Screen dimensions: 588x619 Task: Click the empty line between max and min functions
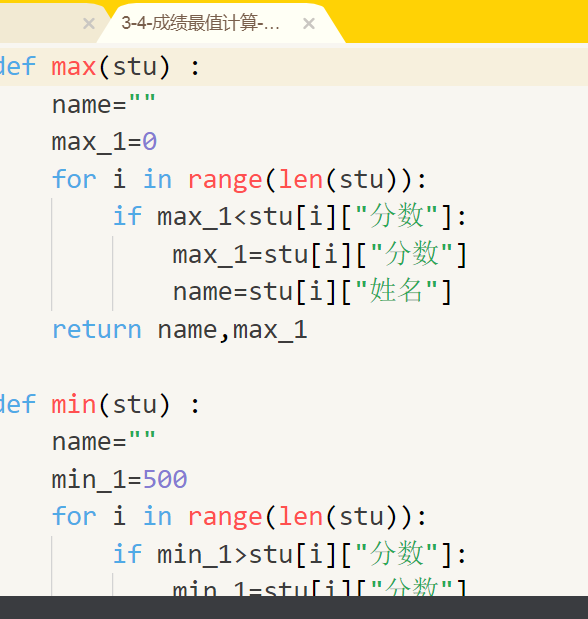[294, 367]
